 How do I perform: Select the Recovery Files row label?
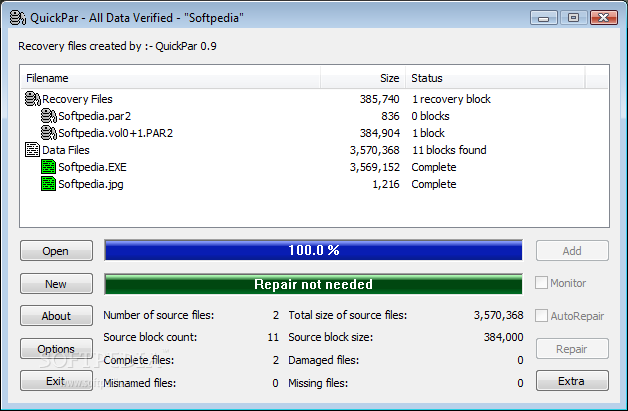[77, 99]
